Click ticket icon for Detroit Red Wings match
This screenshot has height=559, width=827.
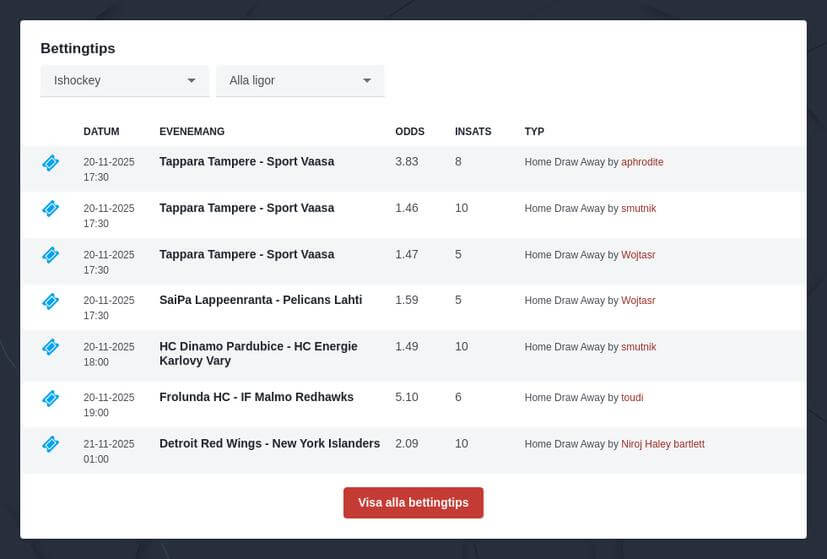(x=50, y=444)
